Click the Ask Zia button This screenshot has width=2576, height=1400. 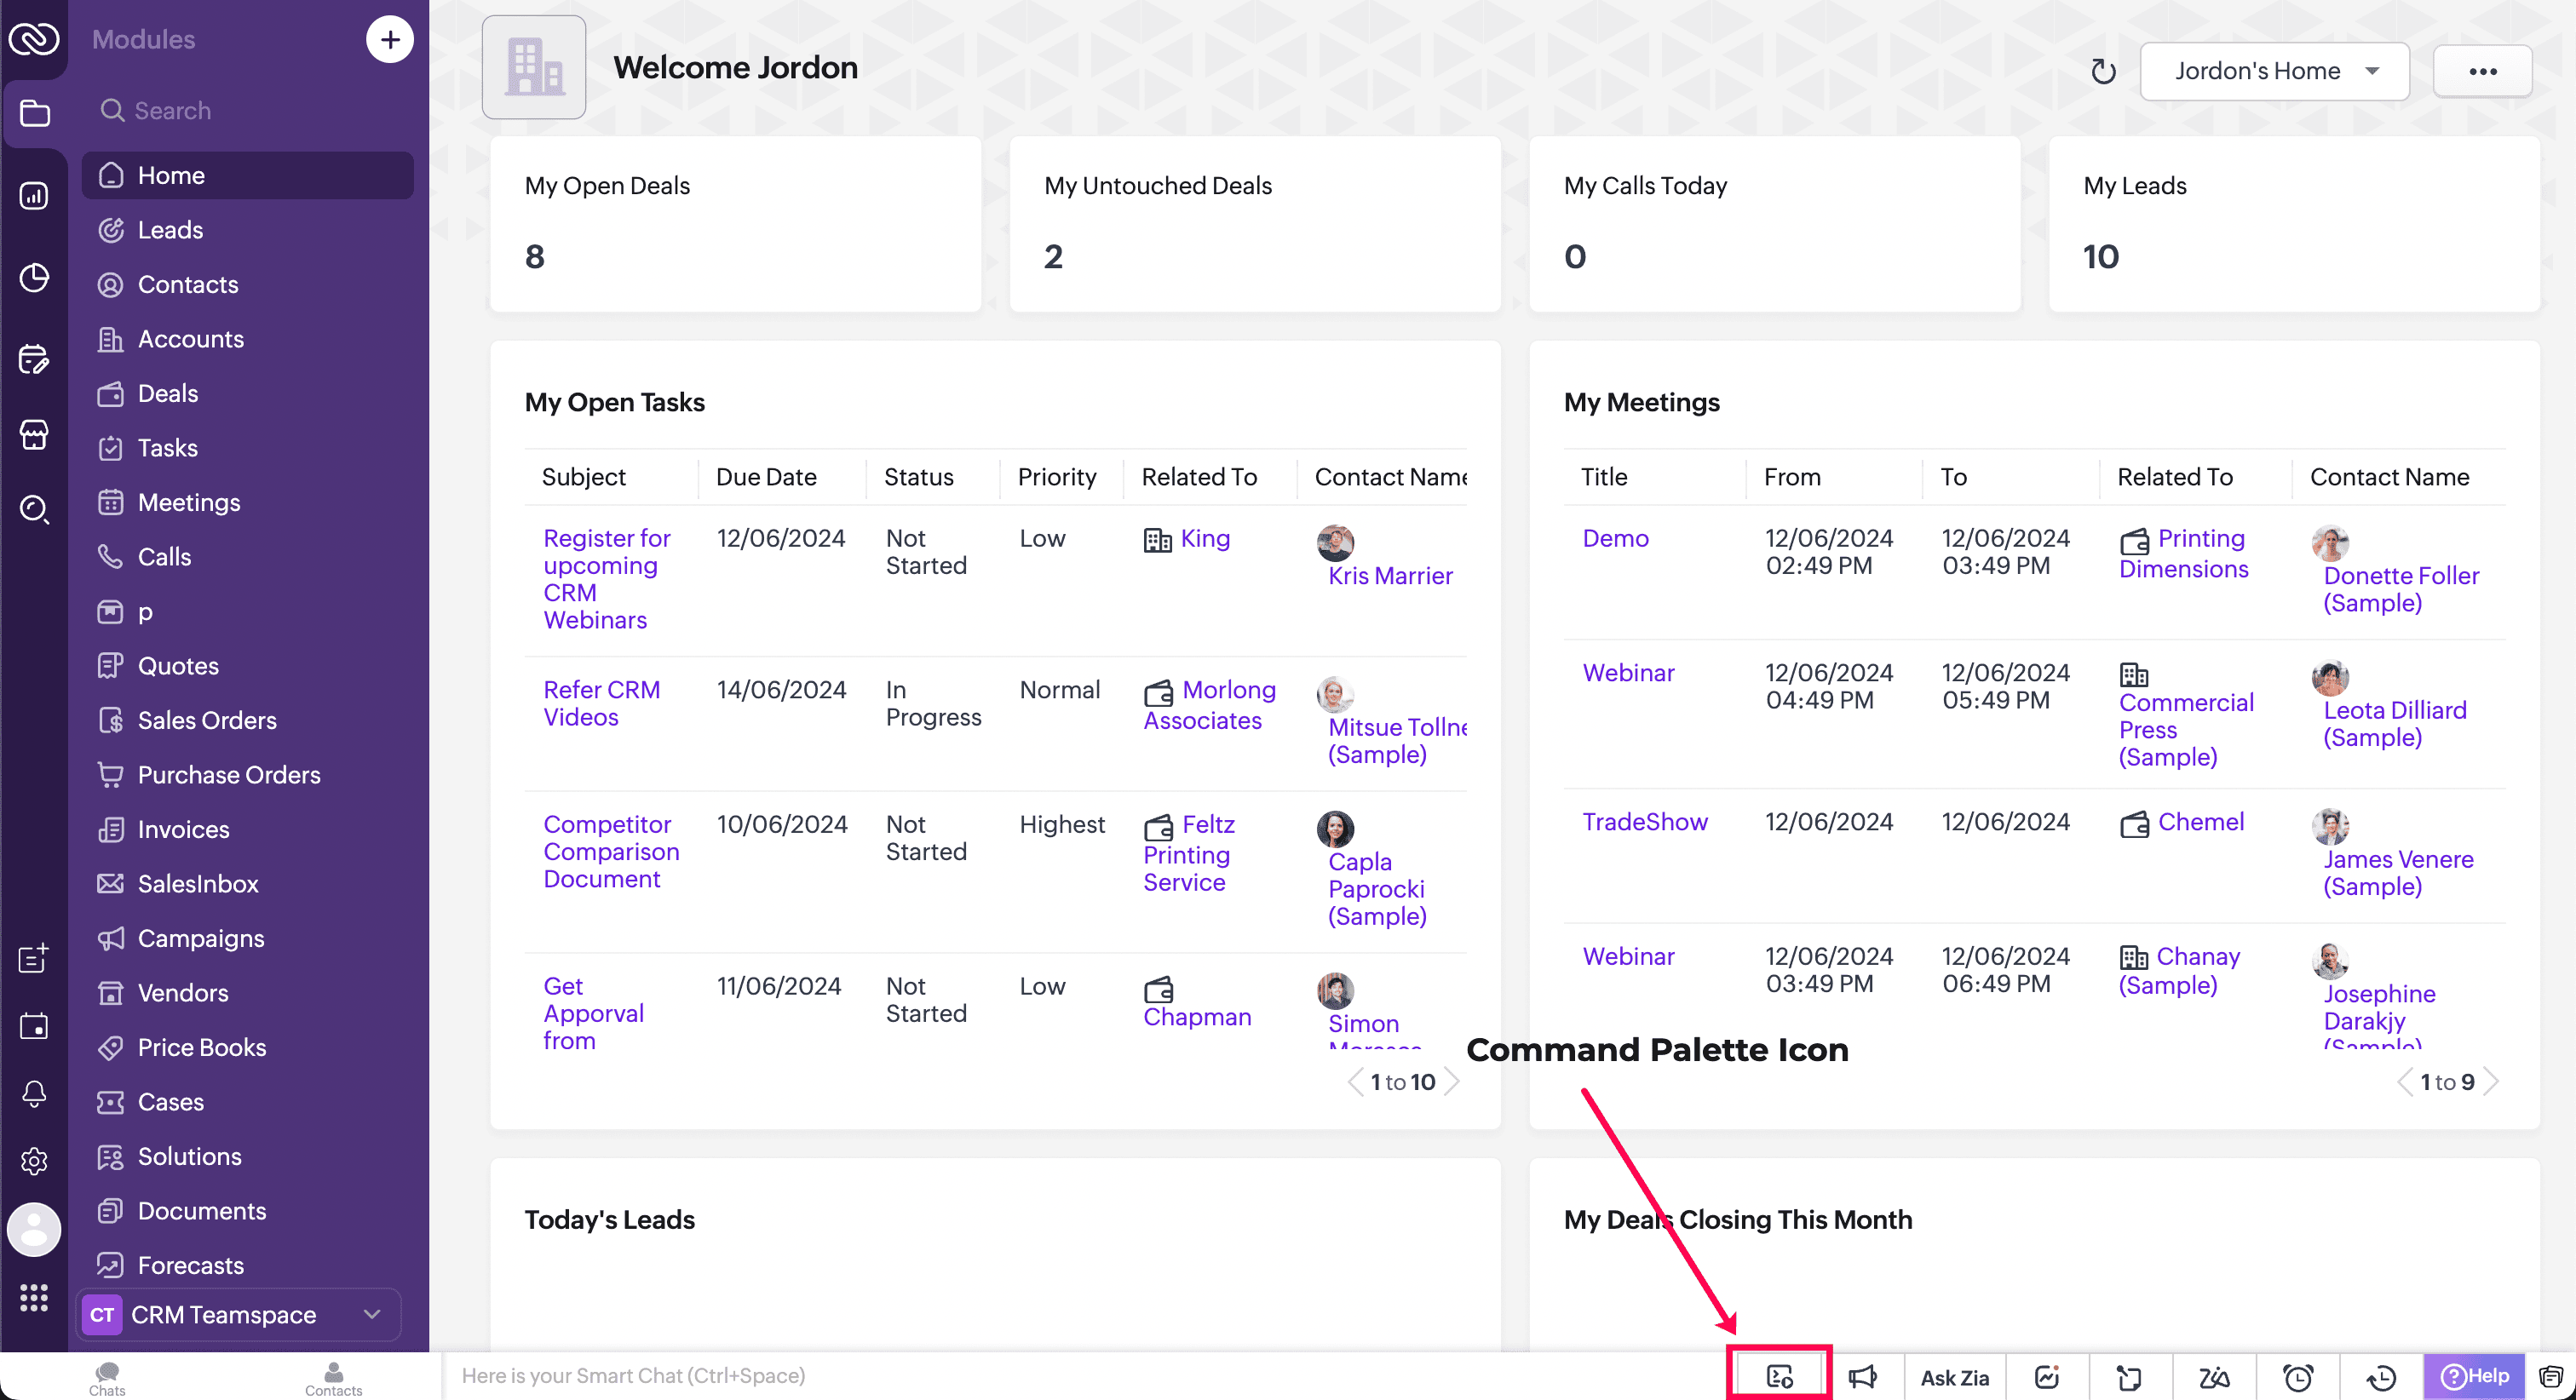pyautogui.click(x=1954, y=1377)
